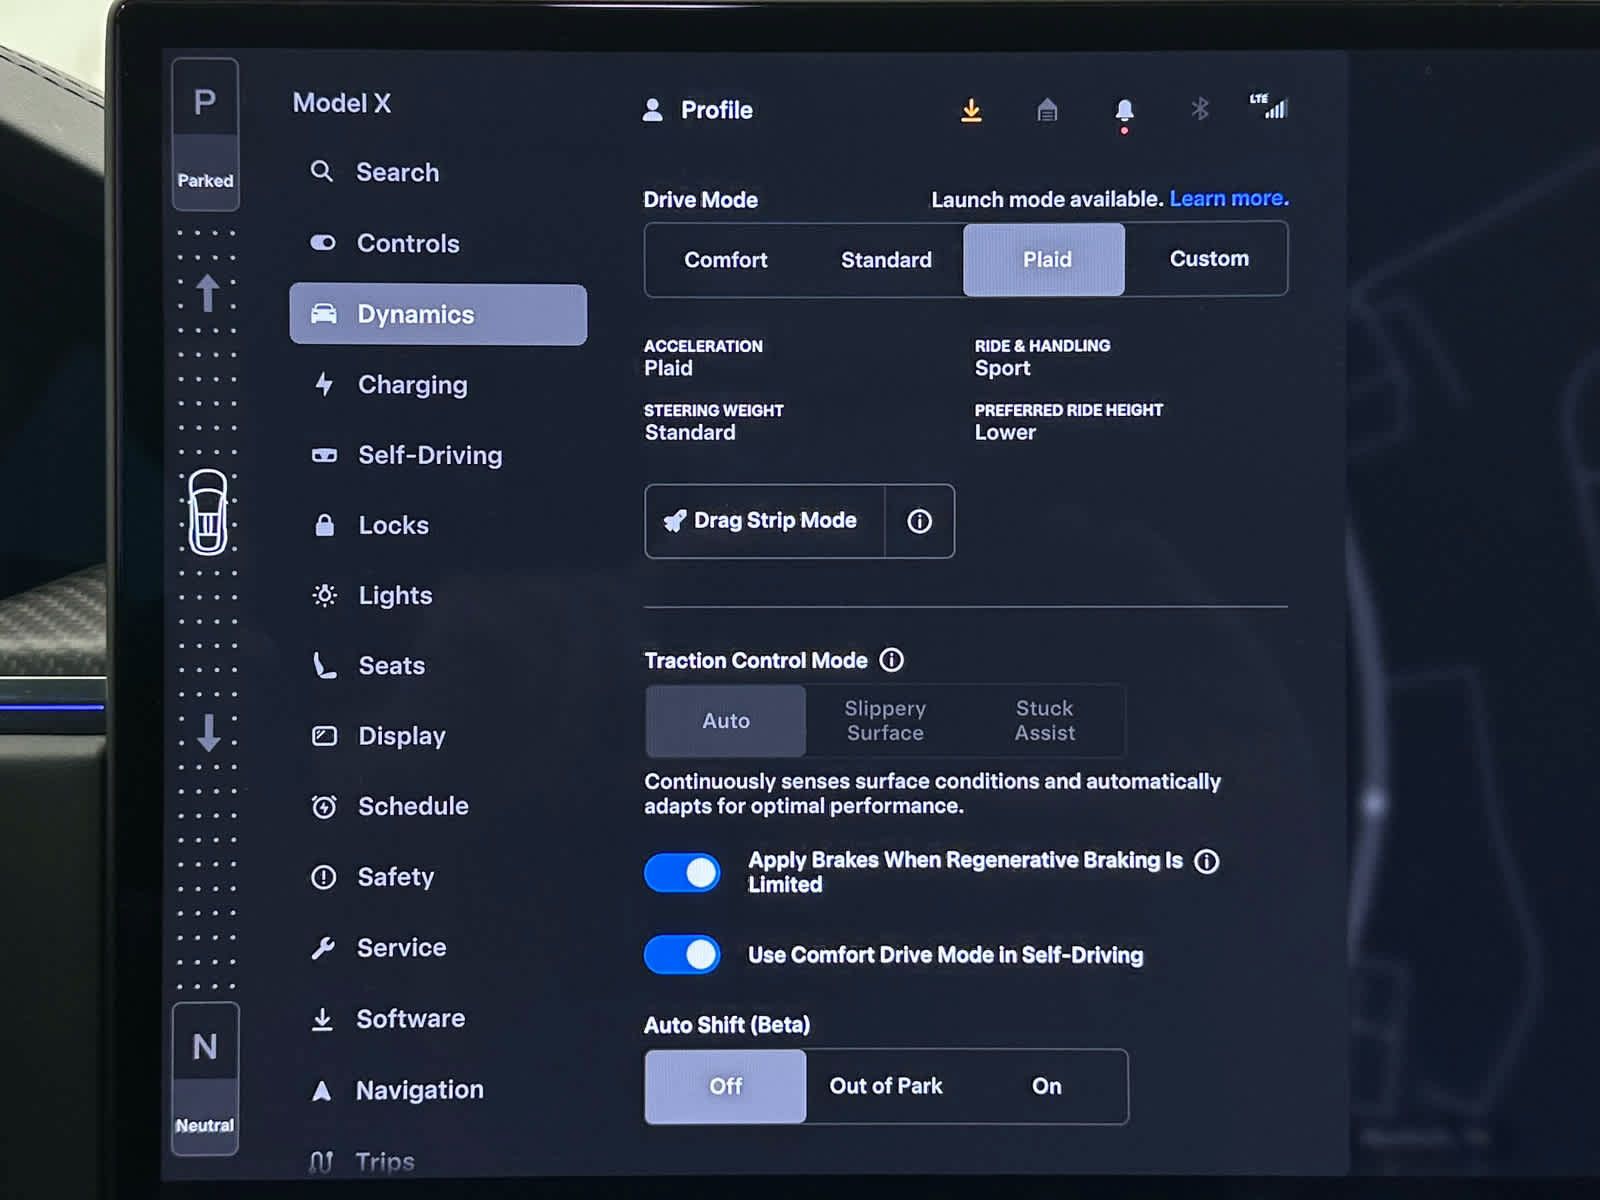Open the Controls menu
1600x1200 pixels.
coord(438,244)
